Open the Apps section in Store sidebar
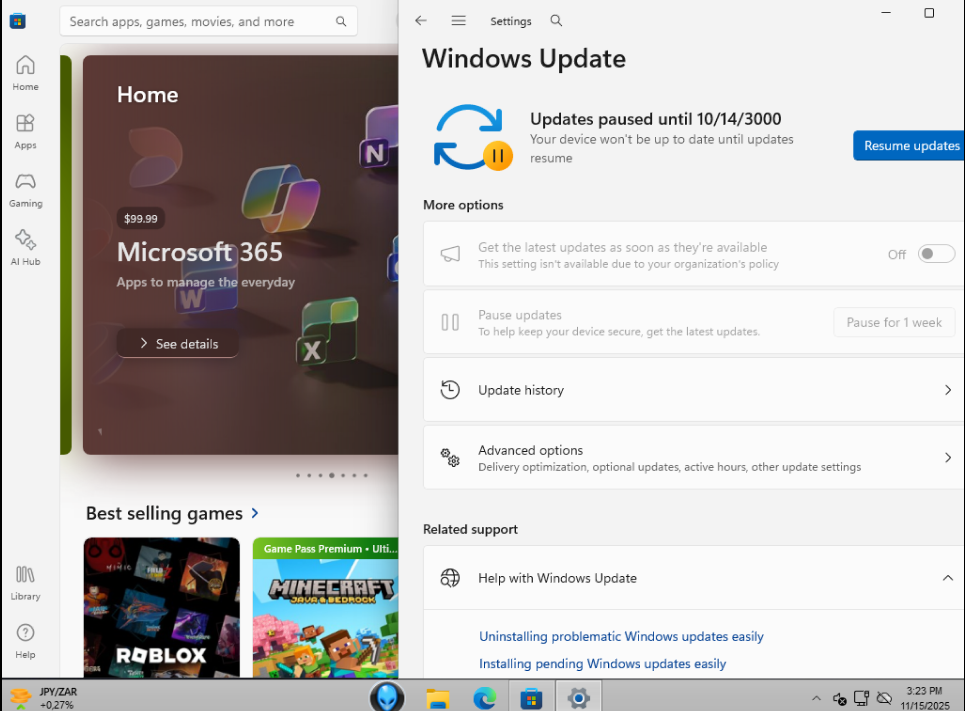The image size is (965, 711). [25, 131]
